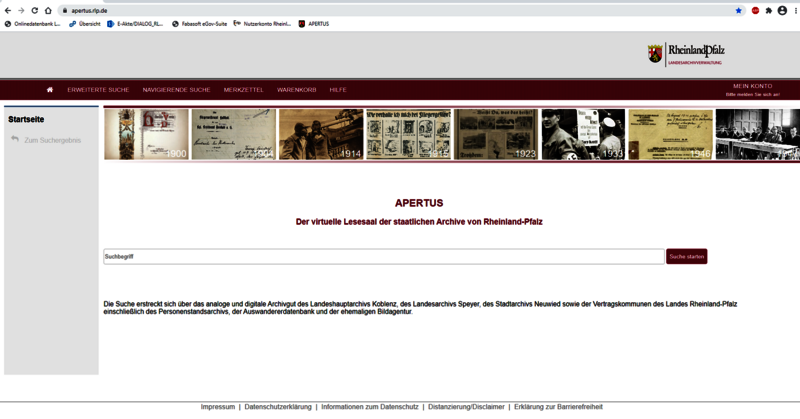Open the Datenschutzerklärung footer link
800x419 pixels.
[x=278, y=407]
